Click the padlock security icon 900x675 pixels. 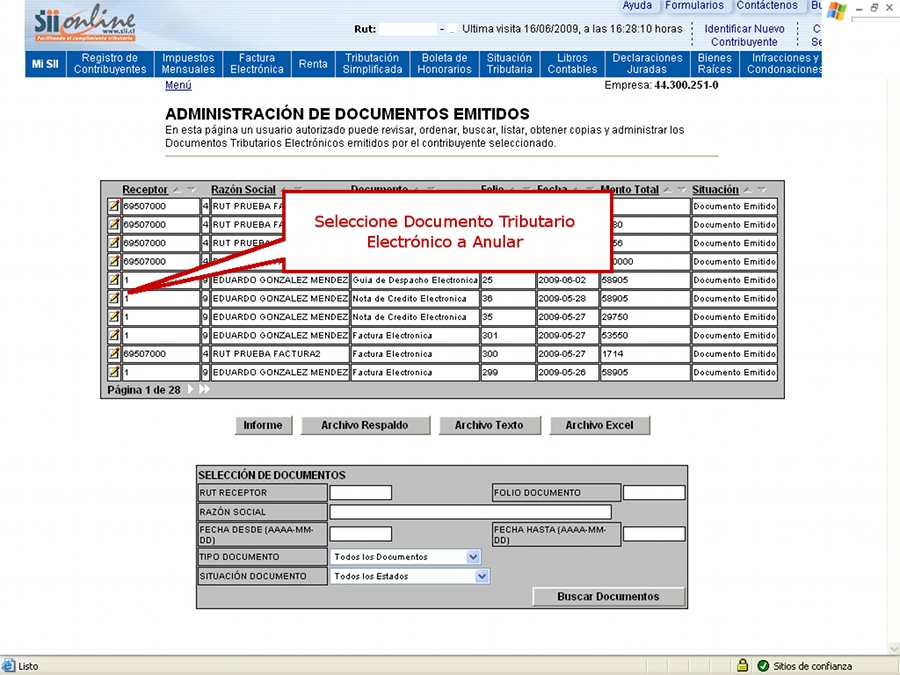[742, 666]
